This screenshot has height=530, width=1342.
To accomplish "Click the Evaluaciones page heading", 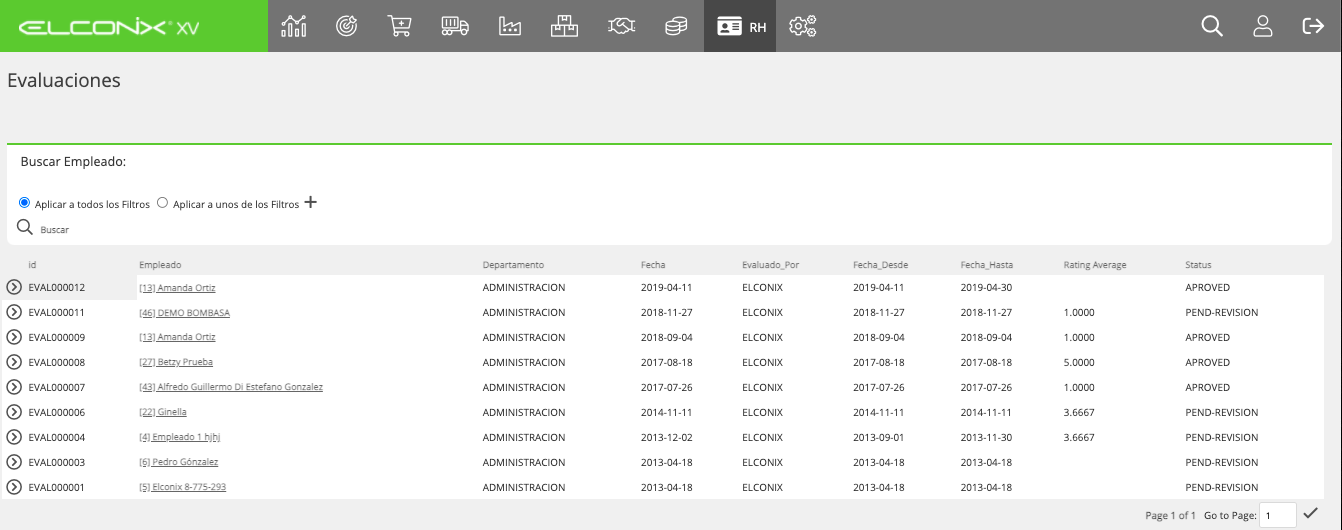I will tap(64, 81).
